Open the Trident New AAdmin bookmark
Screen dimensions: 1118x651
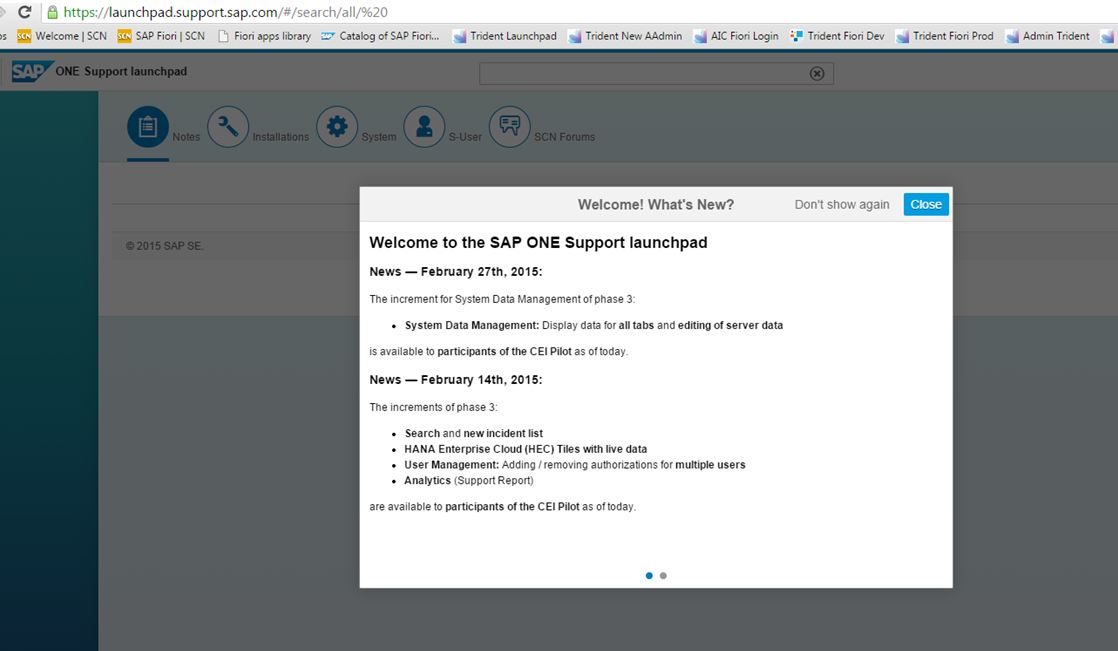[x=625, y=36]
